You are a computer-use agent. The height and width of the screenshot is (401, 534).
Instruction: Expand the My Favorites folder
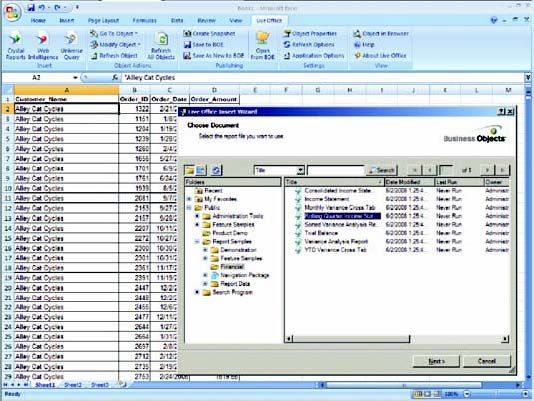coord(189,199)
